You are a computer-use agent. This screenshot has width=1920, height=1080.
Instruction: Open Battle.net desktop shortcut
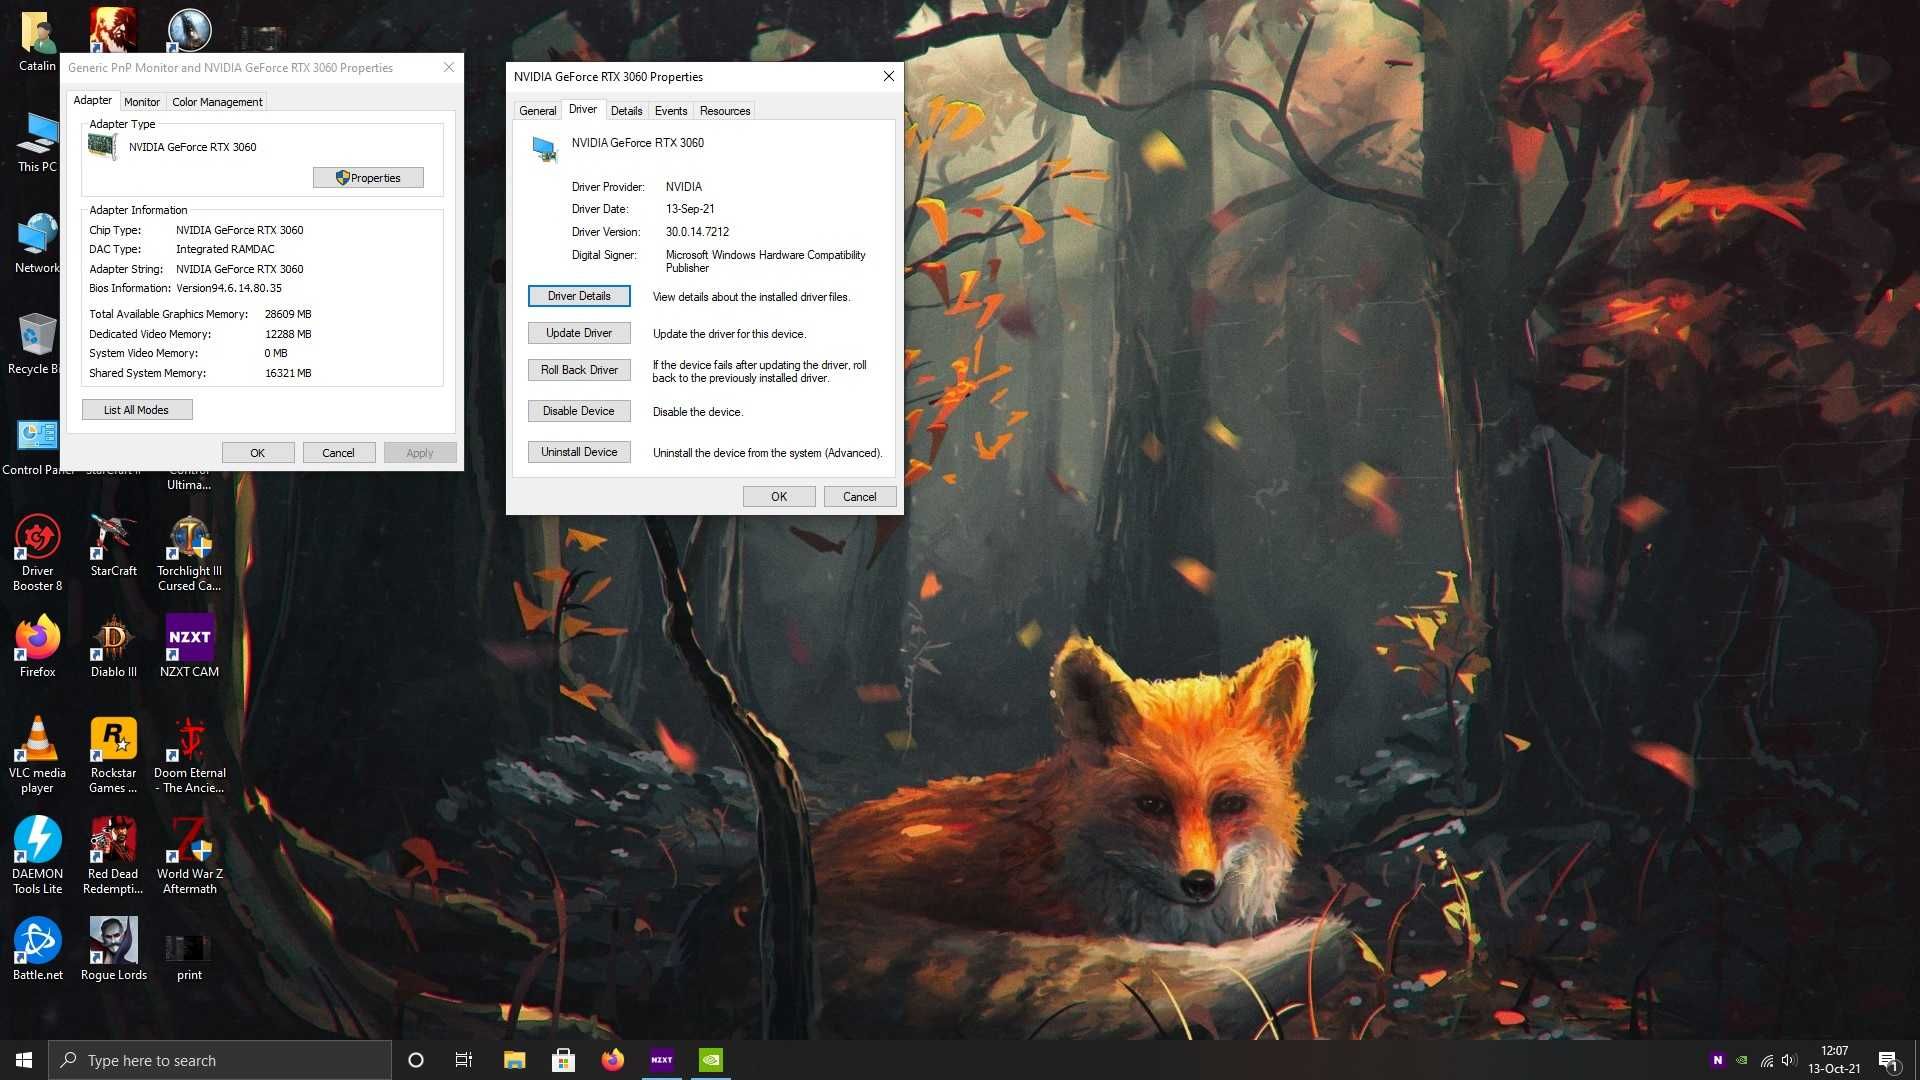click(x=37, y=950)
